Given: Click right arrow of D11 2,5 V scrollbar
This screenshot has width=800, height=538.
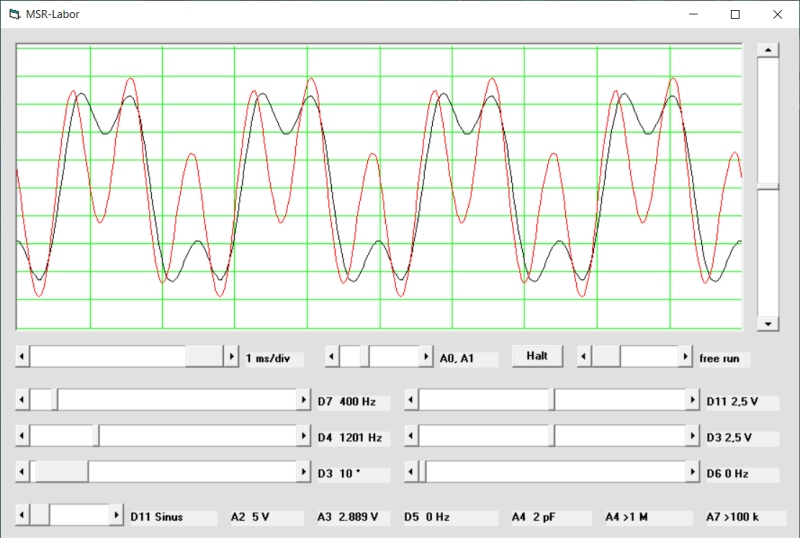Looking at the screenshot, I should (692, 401).
